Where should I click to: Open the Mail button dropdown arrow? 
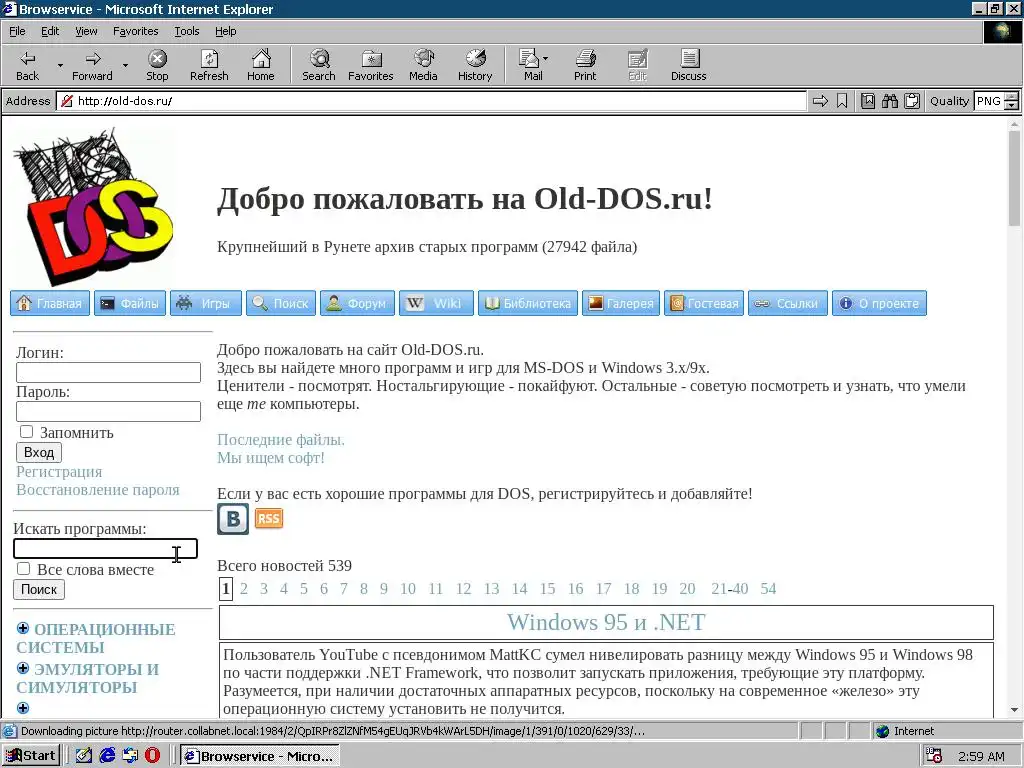pos(545,59)
